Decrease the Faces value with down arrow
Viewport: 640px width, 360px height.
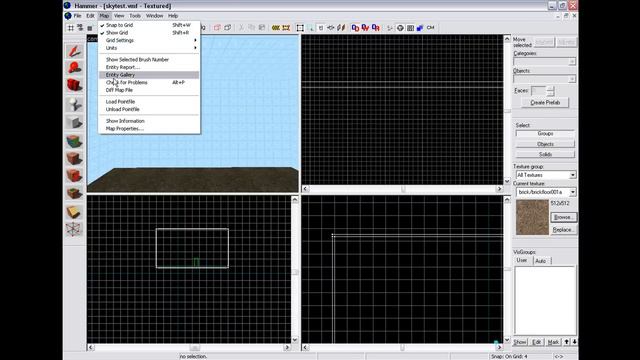coord(551,93)
